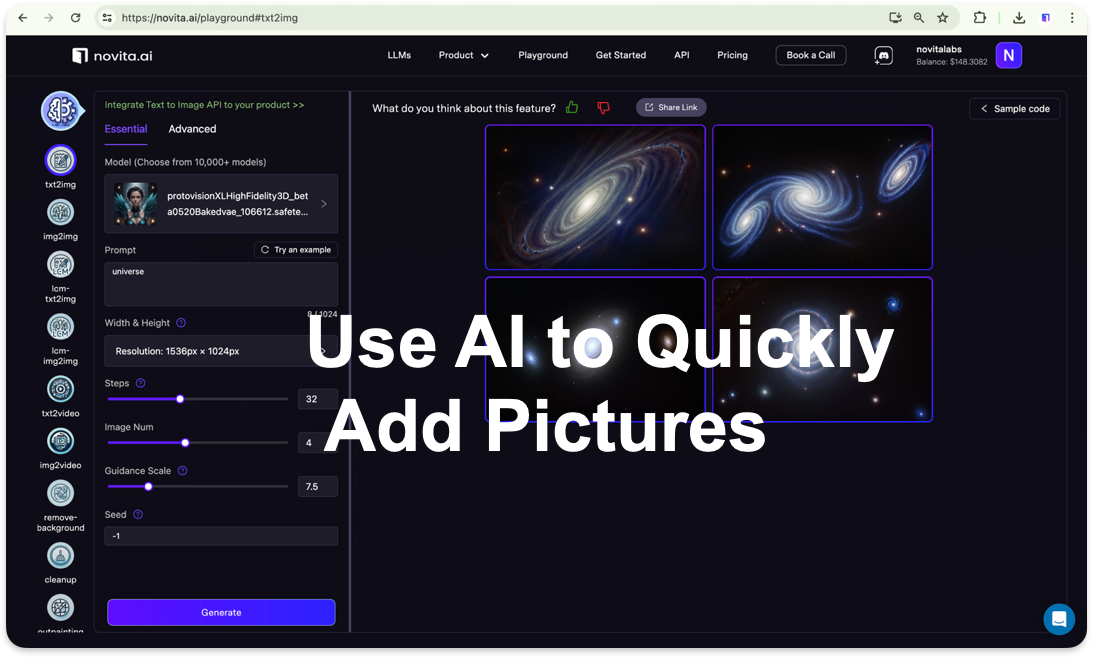Click the install app icon in address bar
This screenshot has width=1094, height=658.
pos(895,18)
